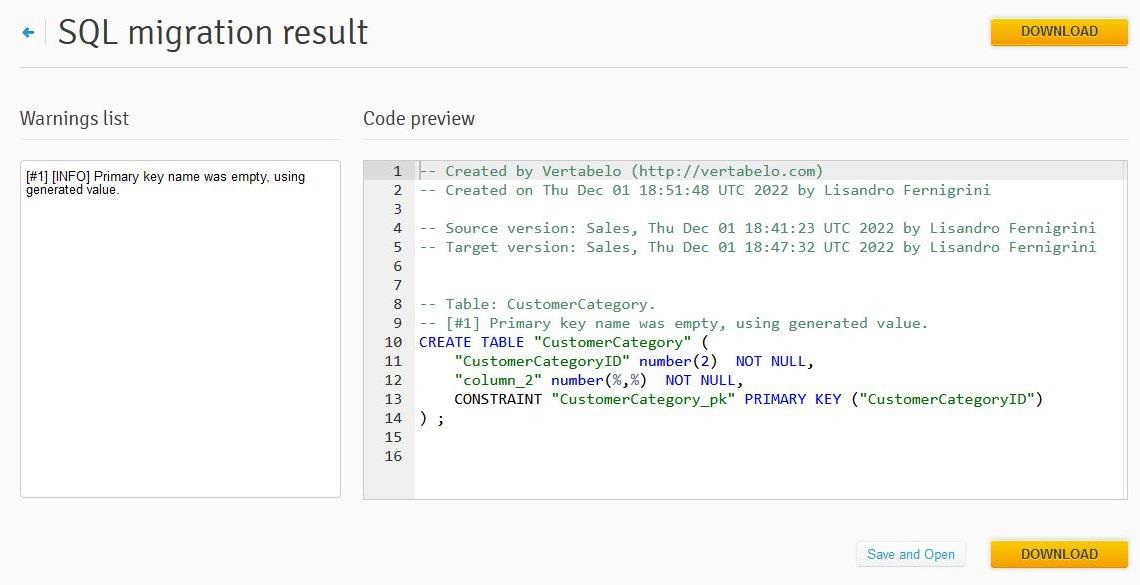
Task: Click line number 1 in the code gutter
Action: click(397, 171)
